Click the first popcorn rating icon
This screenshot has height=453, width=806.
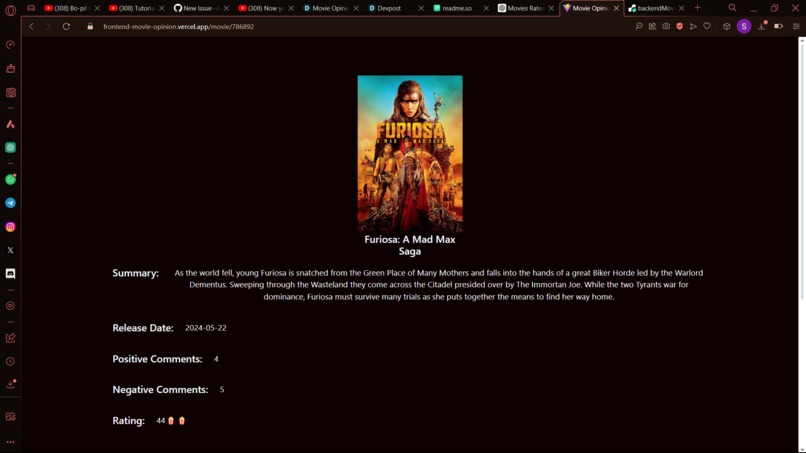coord(171,421)
